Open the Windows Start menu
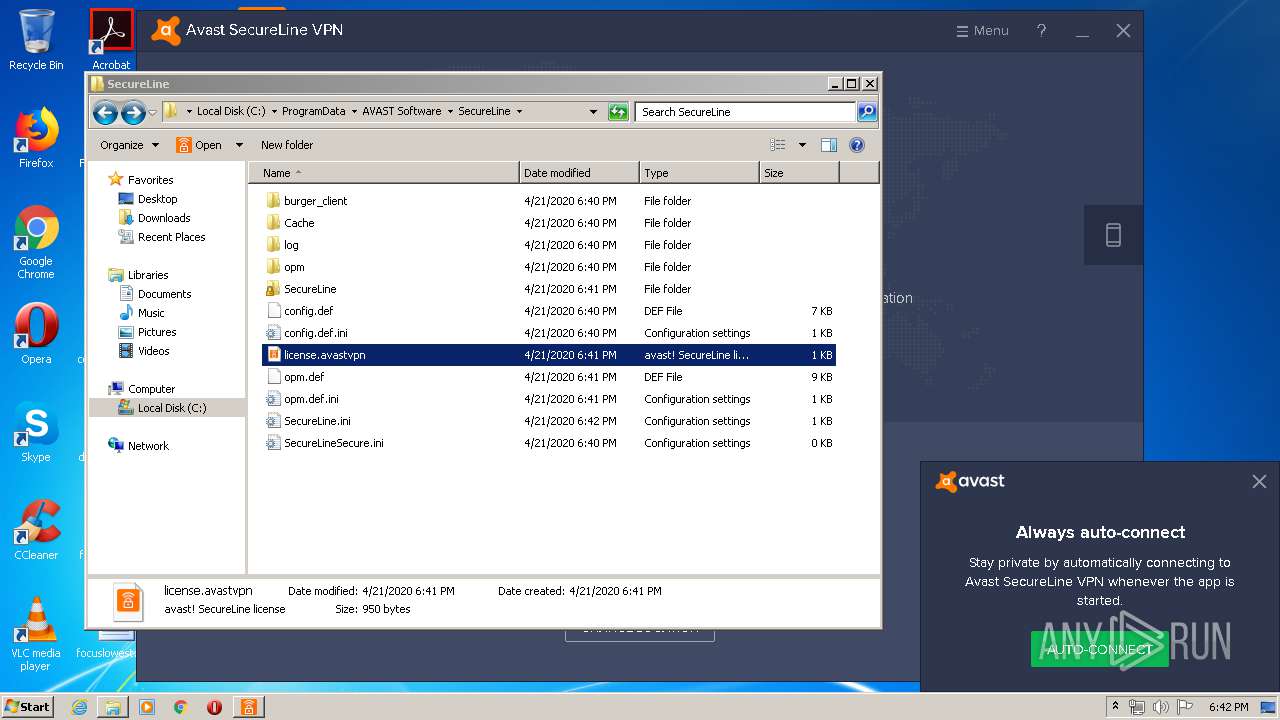Viewport: 1280px width, 720px height. click(27, 707)
